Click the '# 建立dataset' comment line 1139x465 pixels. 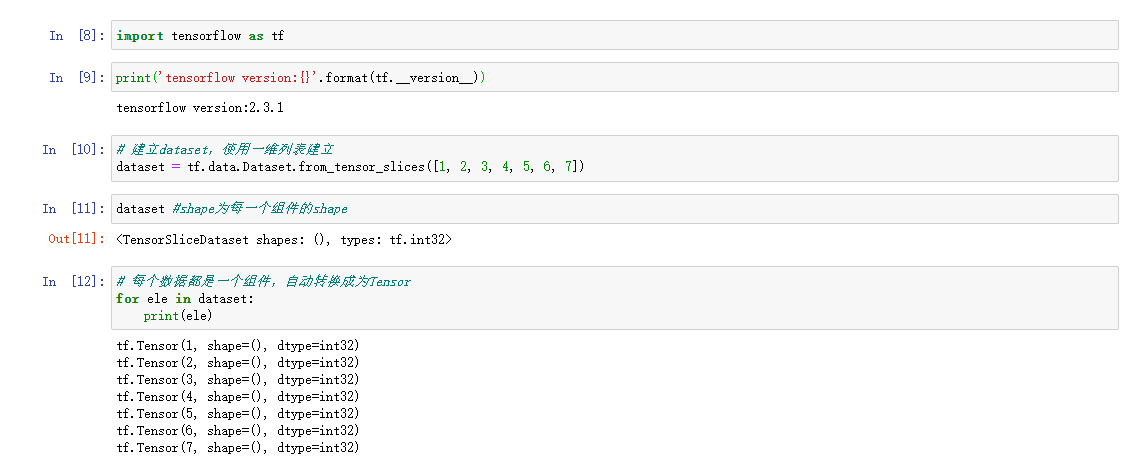225,150
